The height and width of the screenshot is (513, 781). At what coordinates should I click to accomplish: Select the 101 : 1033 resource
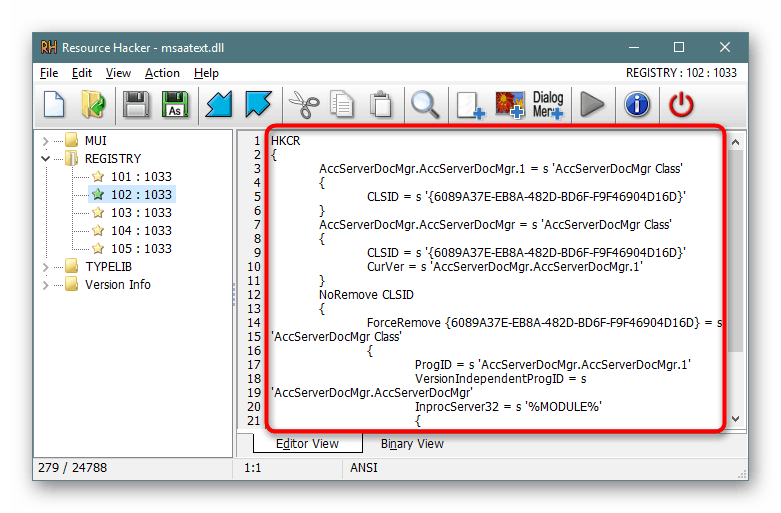[x=141, y=177]
